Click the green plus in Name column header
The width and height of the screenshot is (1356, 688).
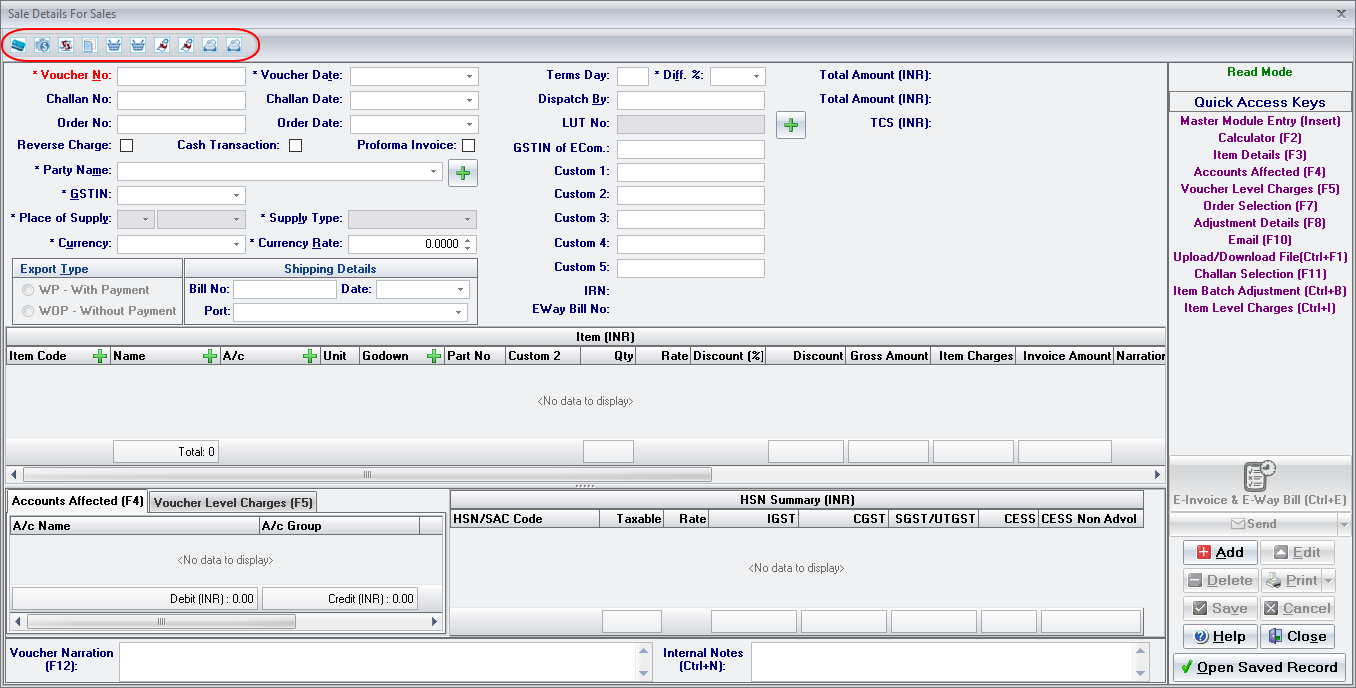(210, 356)
